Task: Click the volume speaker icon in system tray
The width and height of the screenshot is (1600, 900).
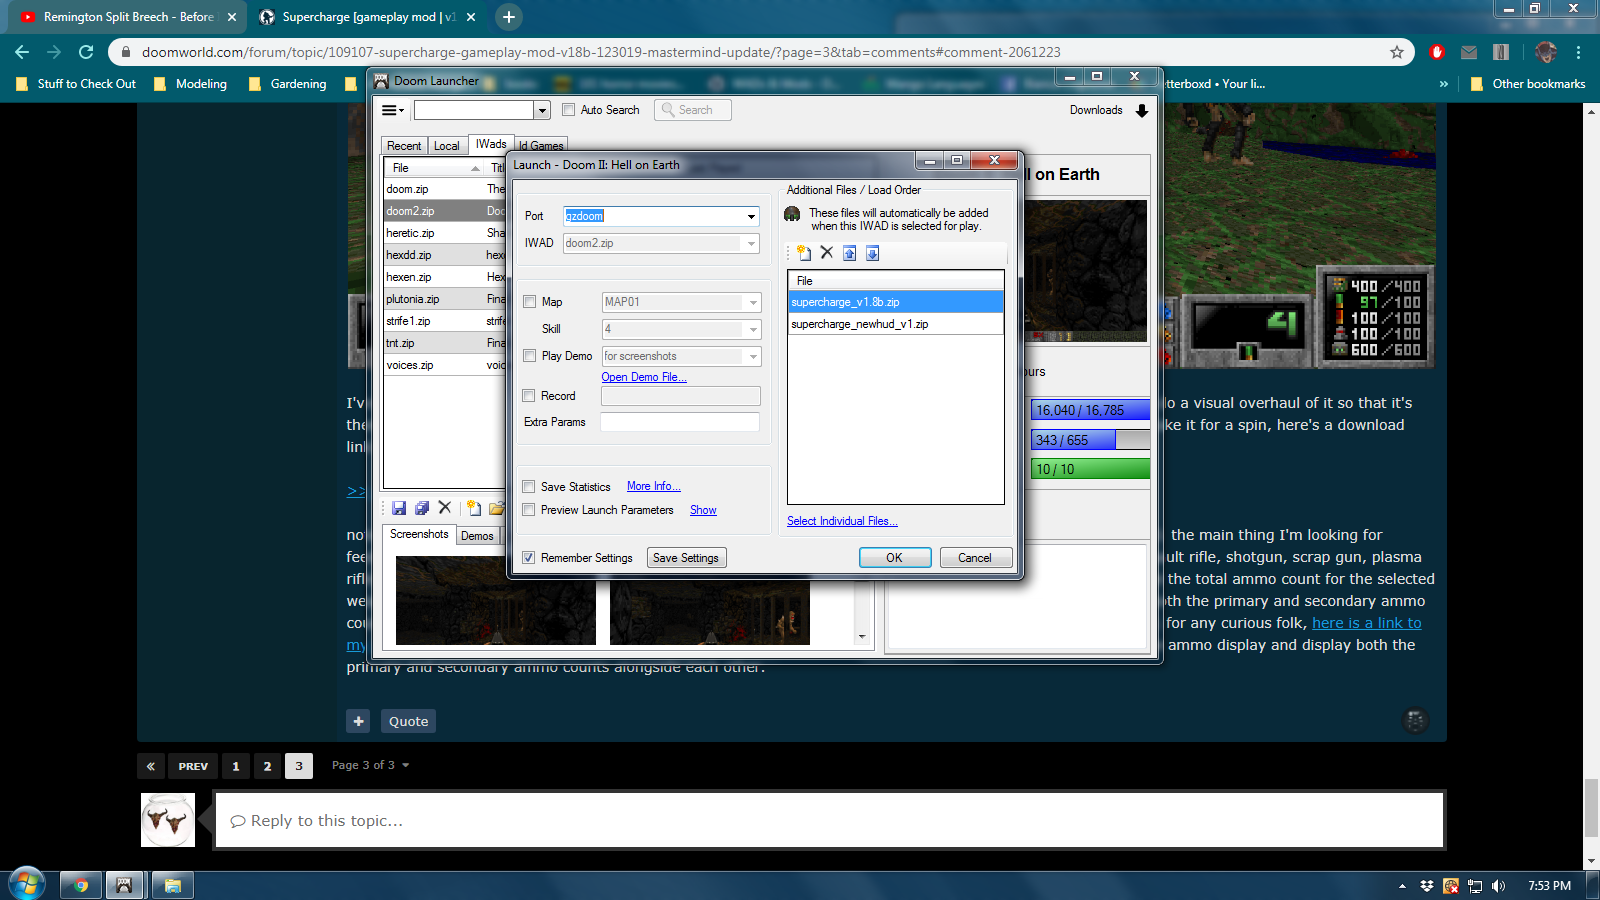Action: [x=1498, y=885]
